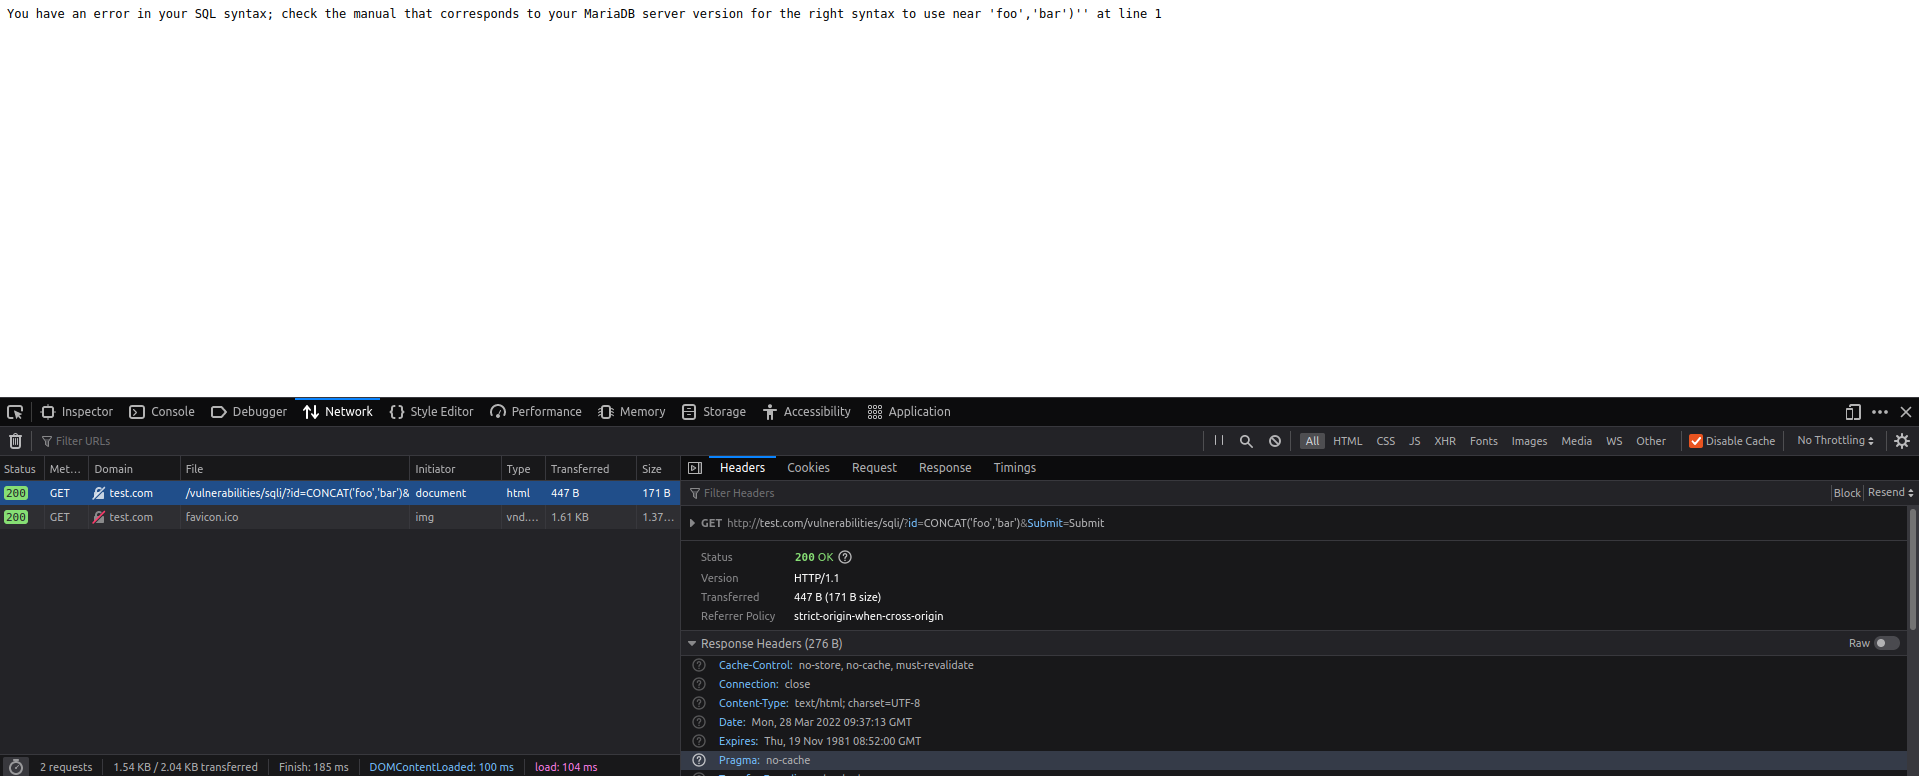
Task: Sort by the File column header
Action: (x=294, y=469)
